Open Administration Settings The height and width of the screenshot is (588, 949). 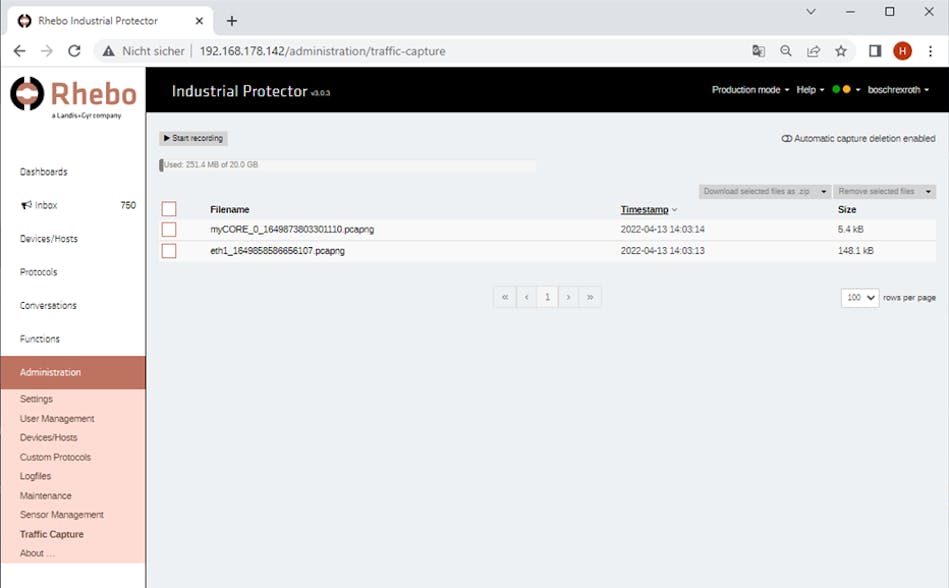pyautogui.click(x=36, y=399)
